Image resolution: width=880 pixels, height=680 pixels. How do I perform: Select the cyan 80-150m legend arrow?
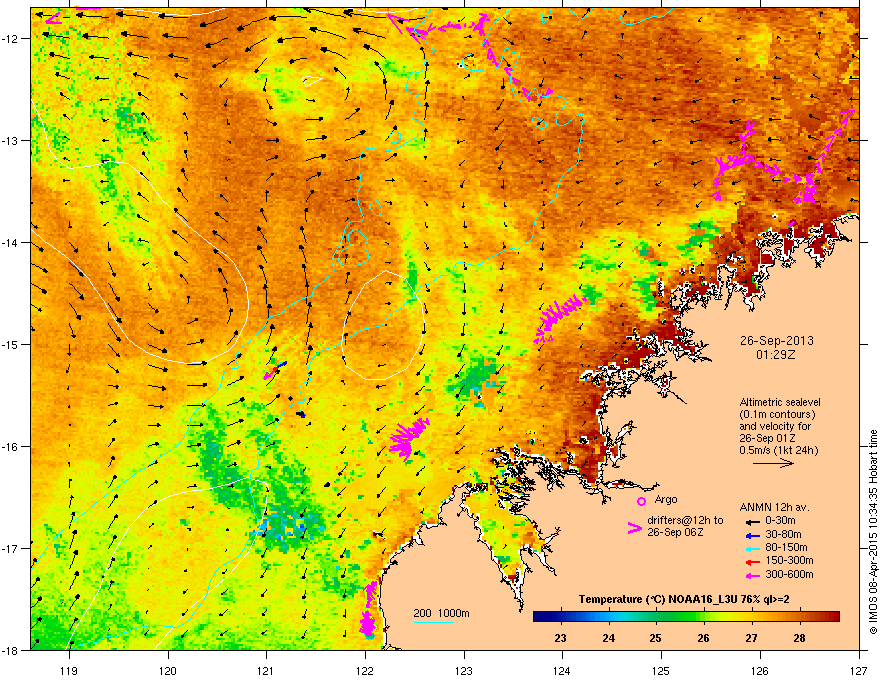[752, 548]
